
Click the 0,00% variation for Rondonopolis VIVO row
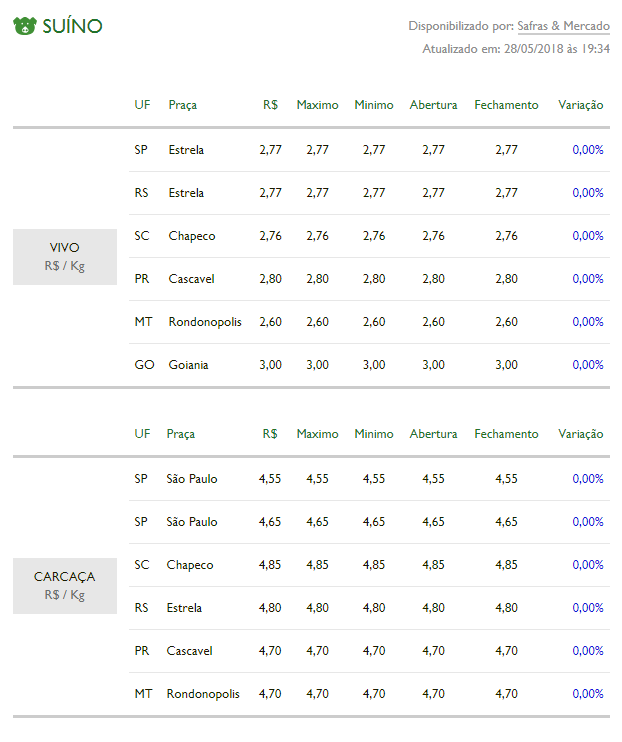point(588,322)
